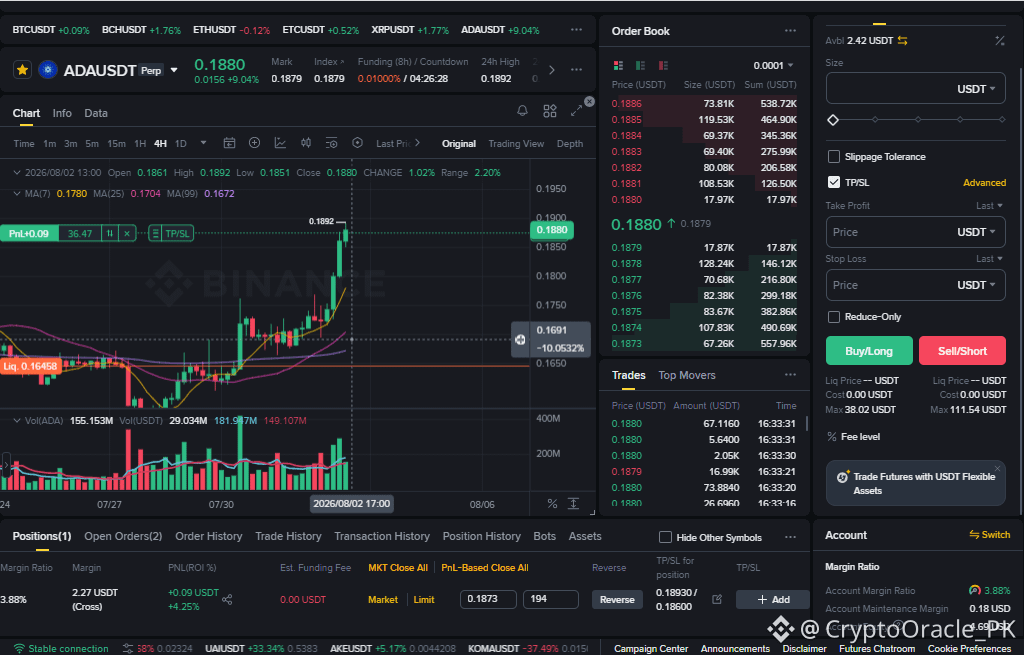Open the Open Orders(2) tab
The image size is (1024, 655).
click(123, 536)
